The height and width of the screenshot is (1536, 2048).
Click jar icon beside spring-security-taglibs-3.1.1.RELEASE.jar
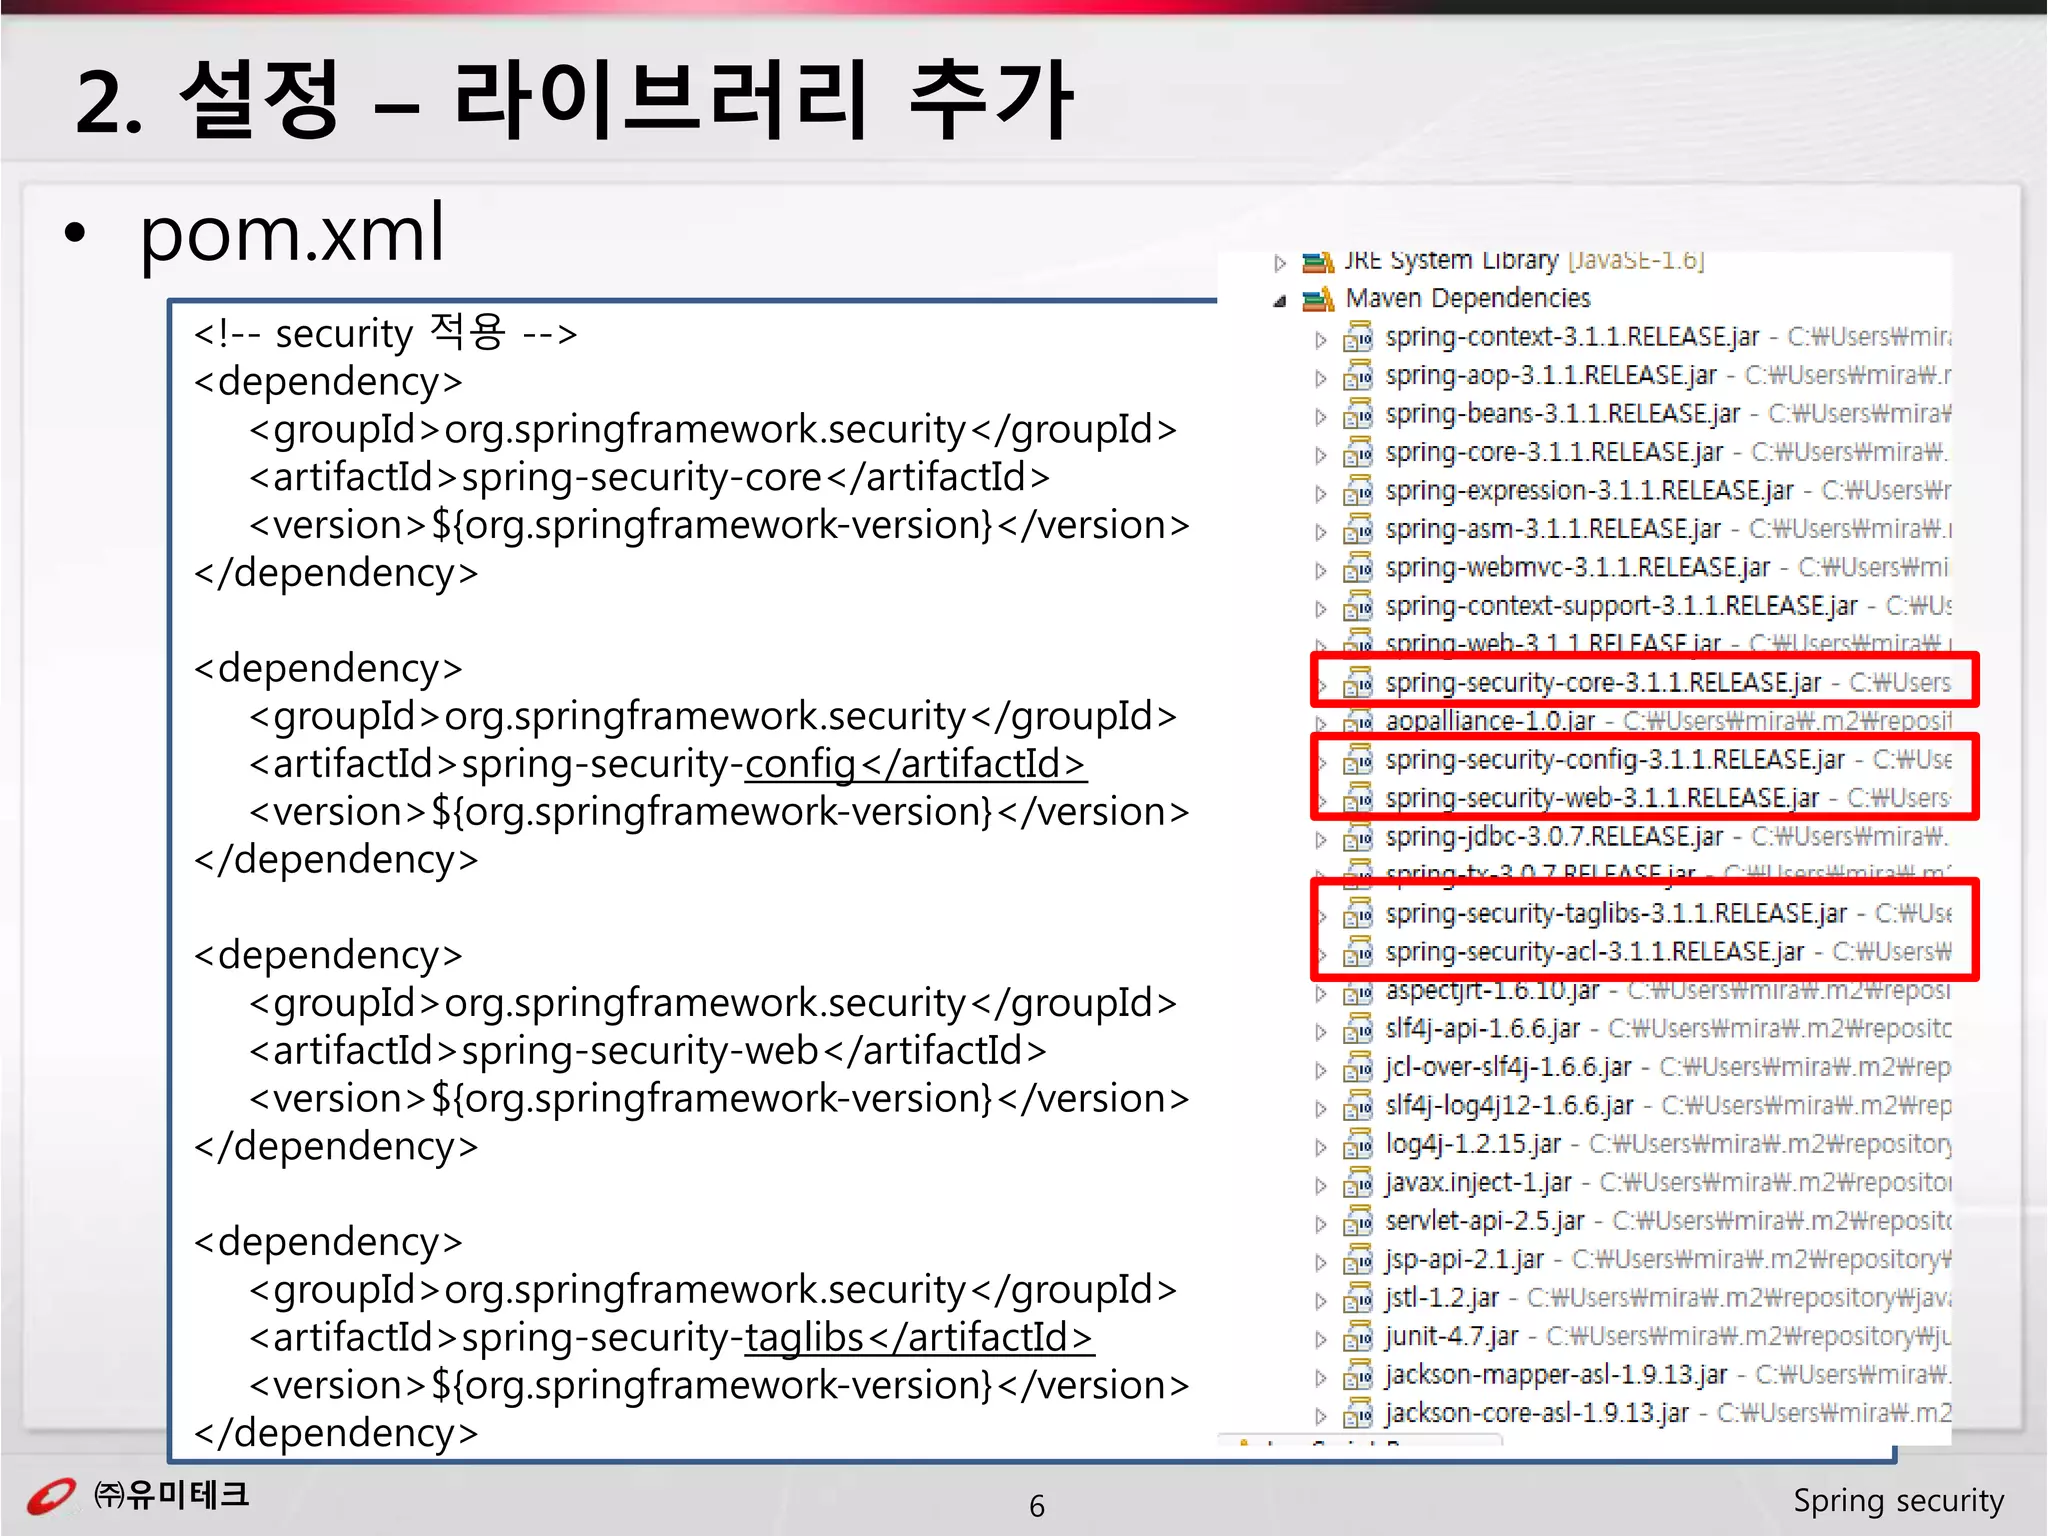coord(1358,914)
